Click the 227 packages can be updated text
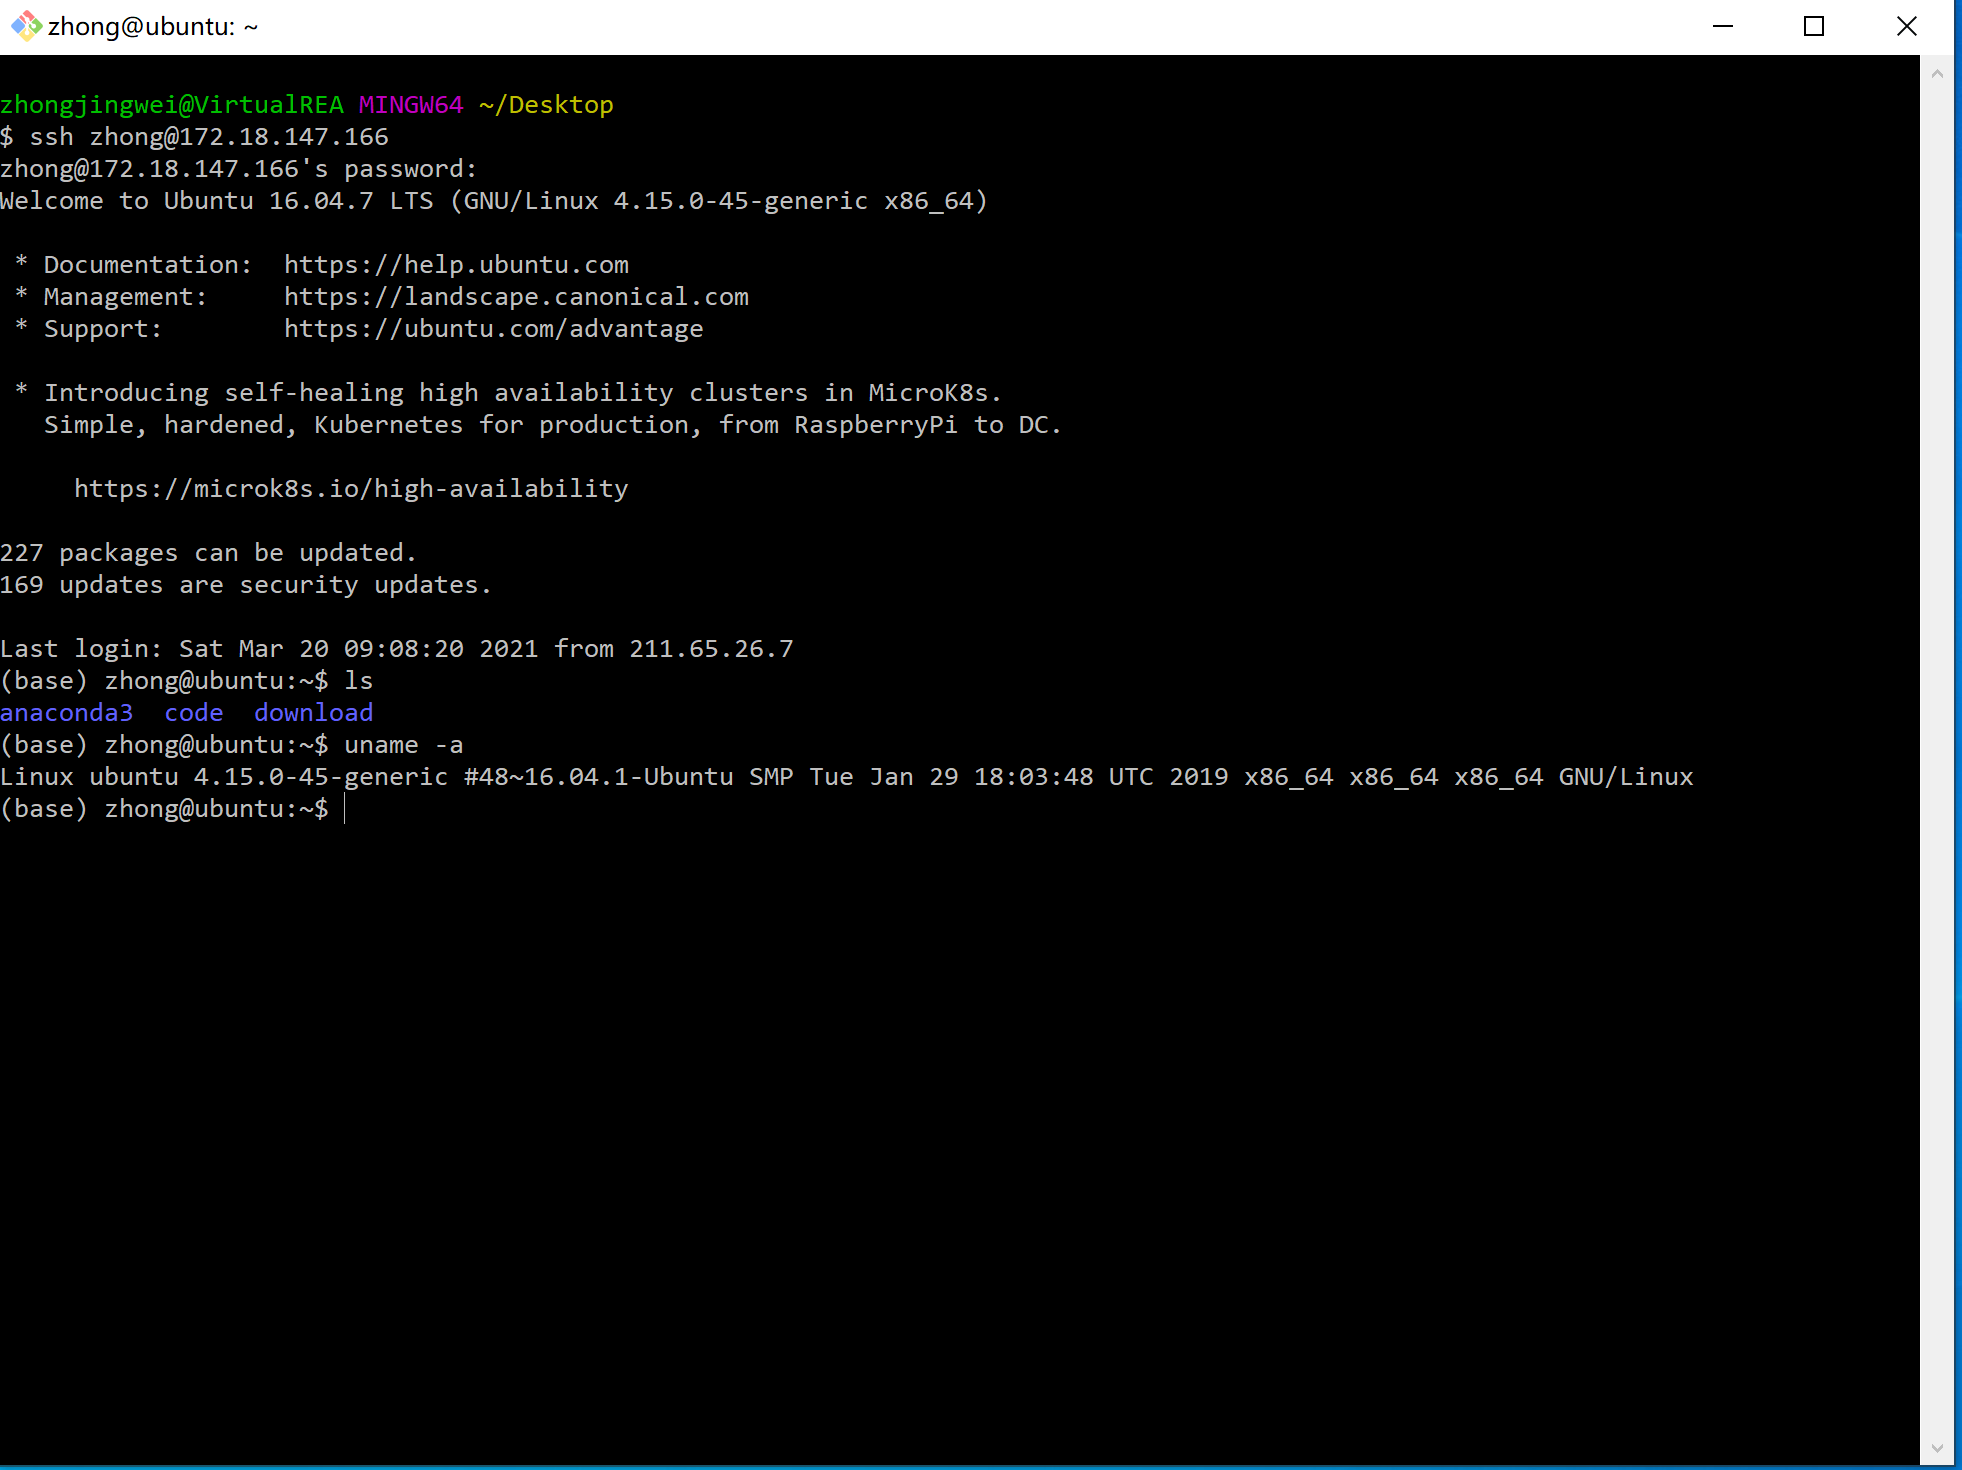 point(208,552)
